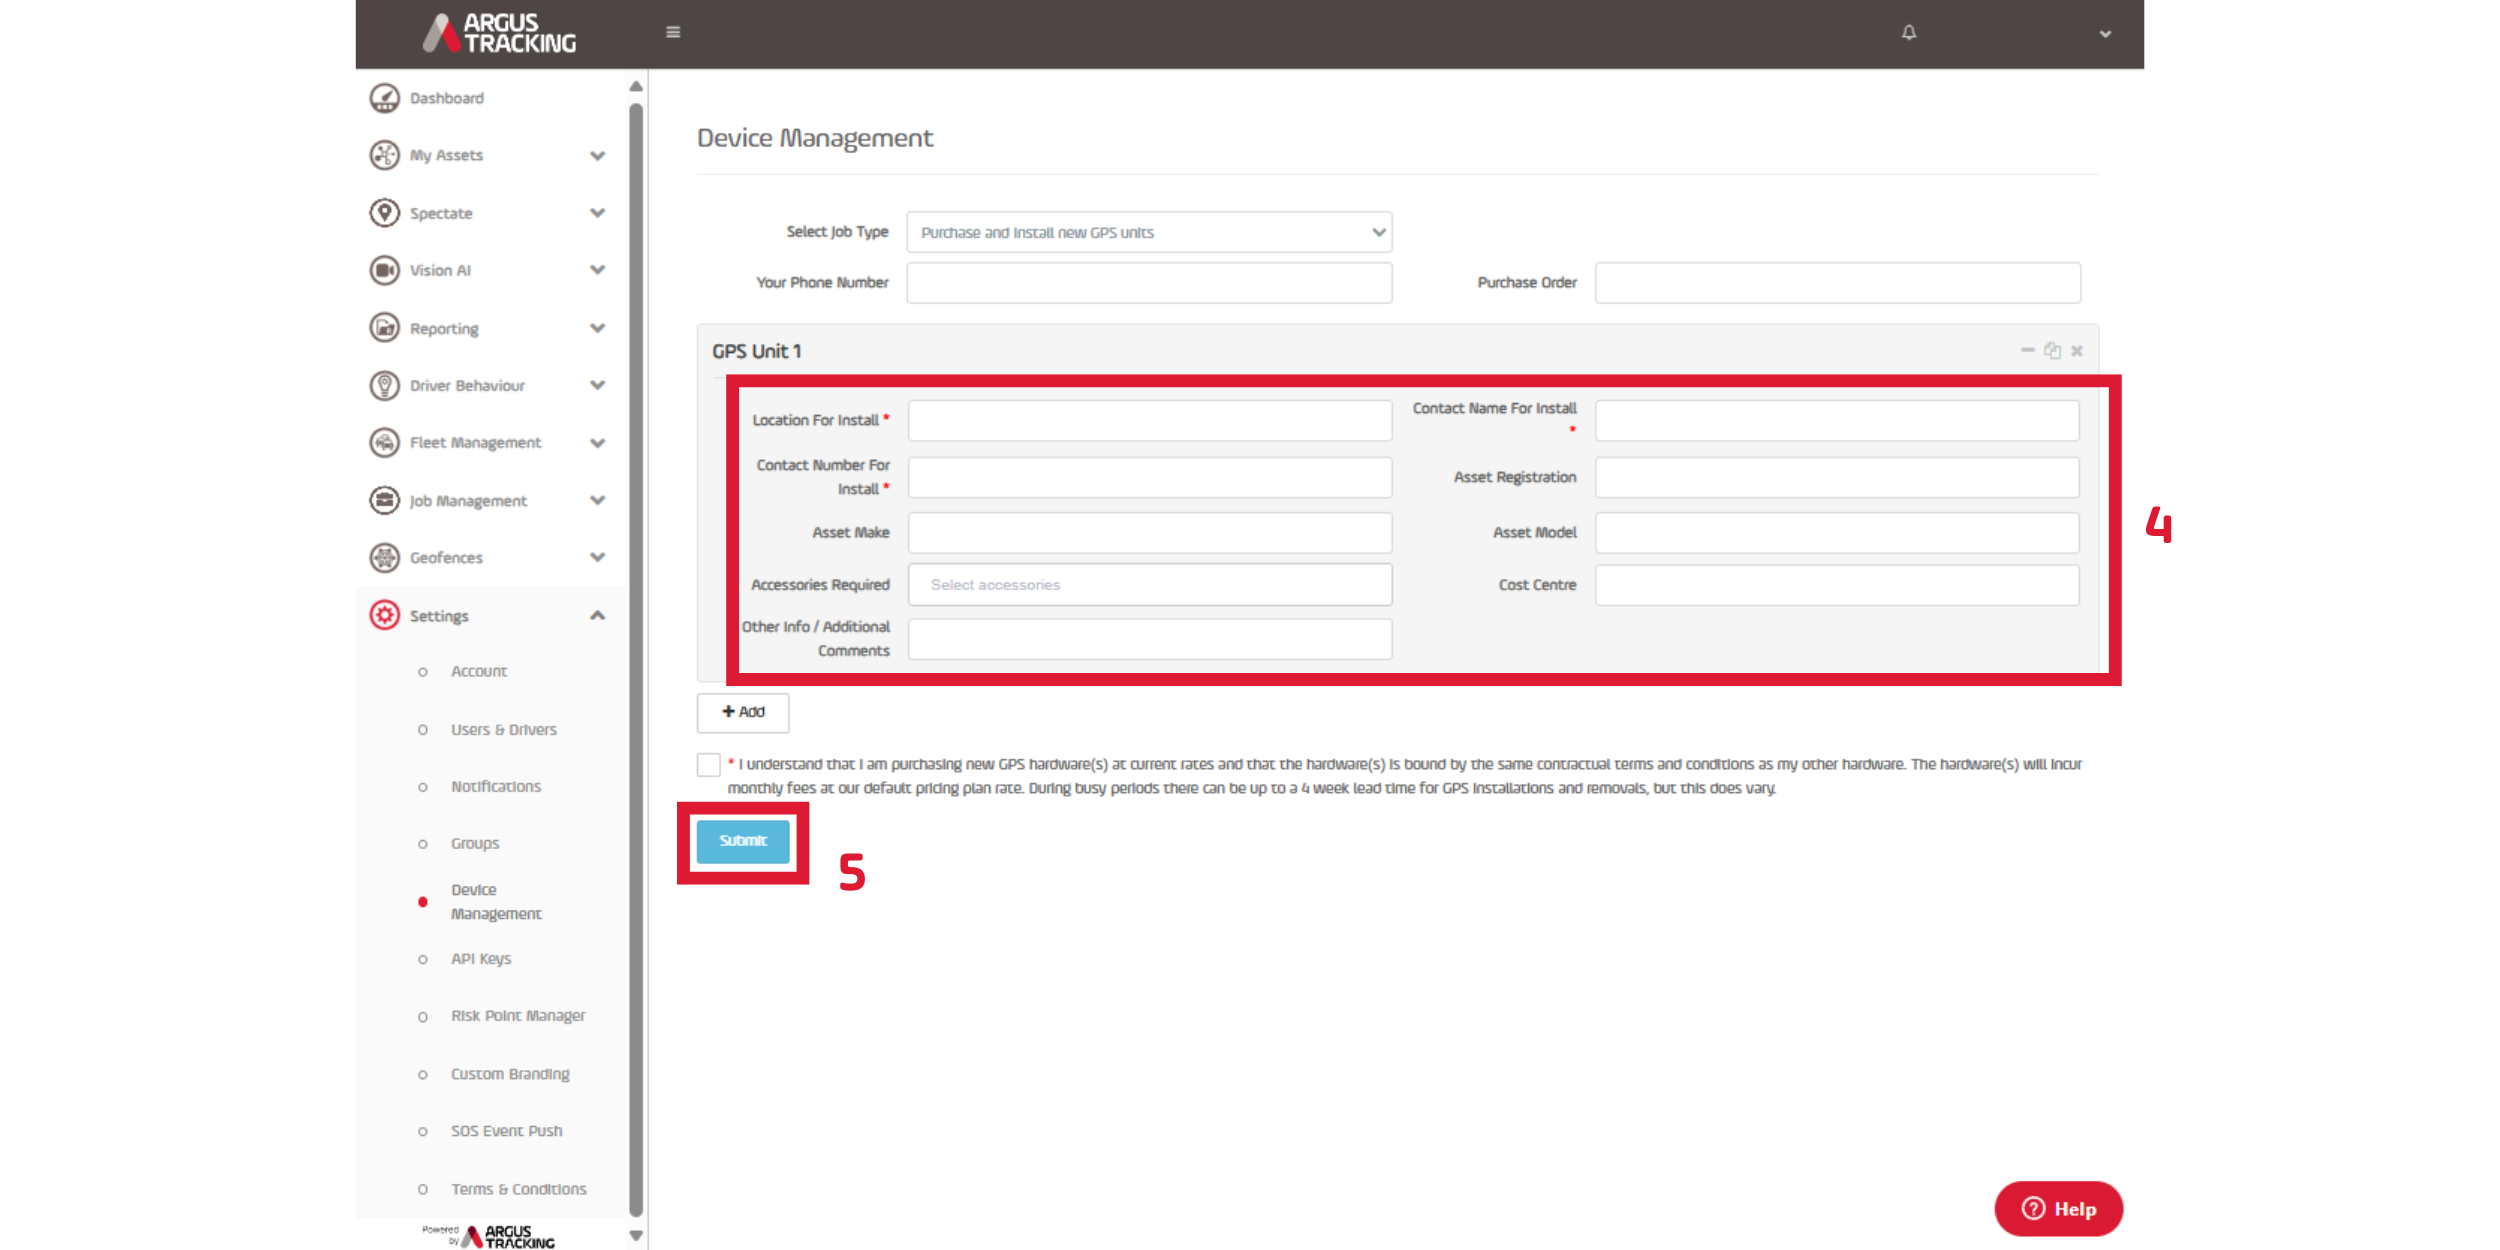The height and width of the screenshot is (1250, 2500).
Task: Click the Spectate map pin icon
Action: click(384, 213)
